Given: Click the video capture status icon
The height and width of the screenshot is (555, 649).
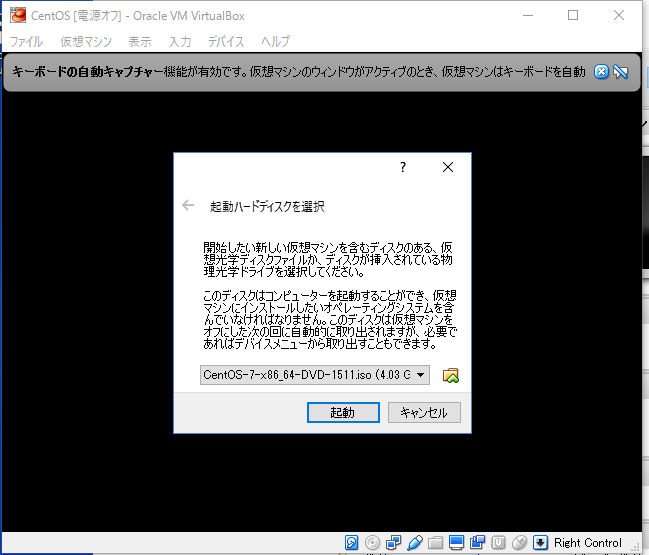Looking at the screenshot, I should (478, 542).
